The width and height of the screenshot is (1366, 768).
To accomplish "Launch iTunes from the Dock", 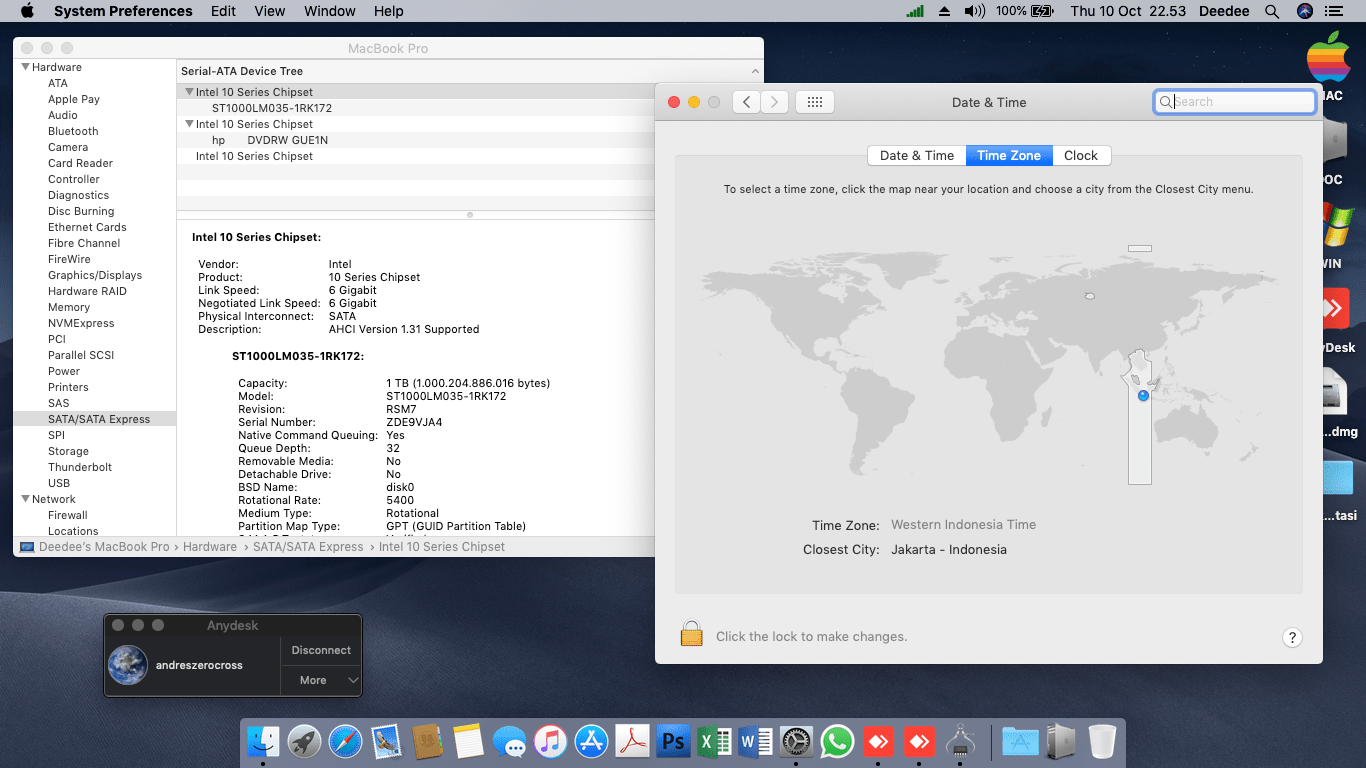I will pos(550,741).
